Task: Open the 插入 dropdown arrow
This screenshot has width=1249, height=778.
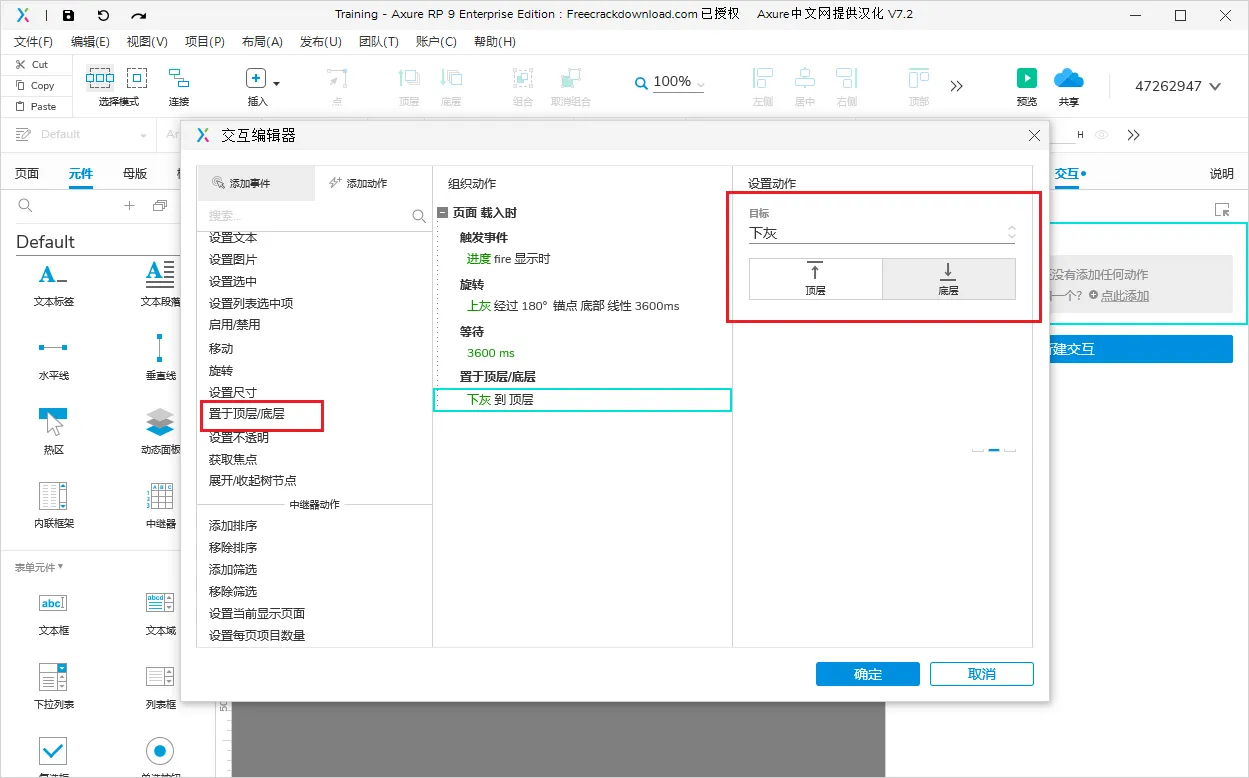Action: pos(277,84)
